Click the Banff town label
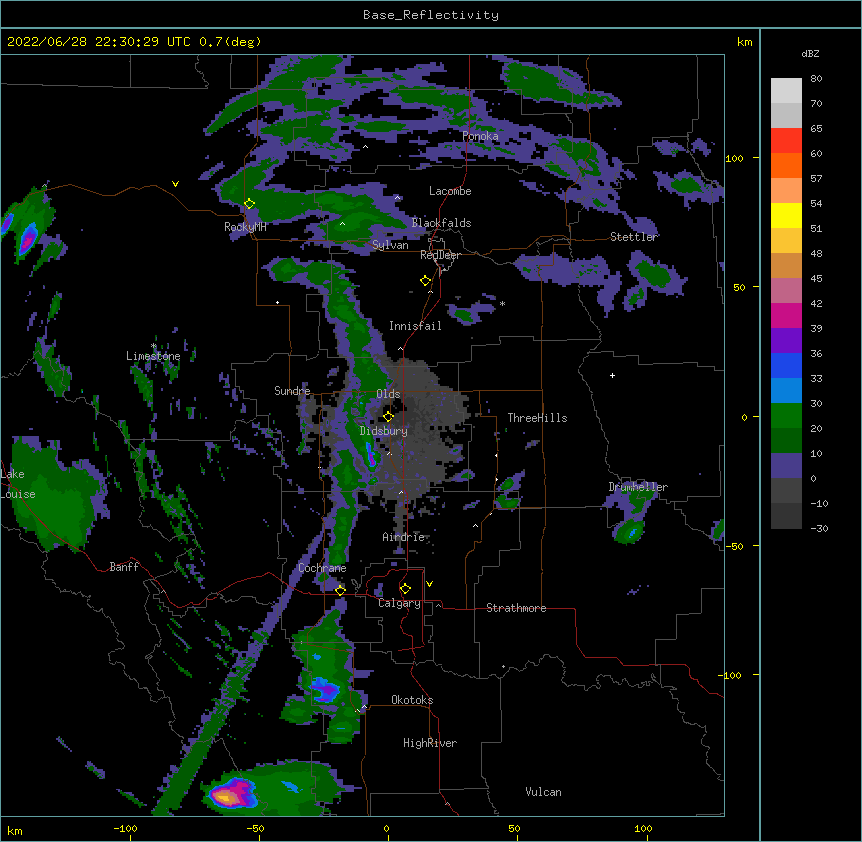 124,567
